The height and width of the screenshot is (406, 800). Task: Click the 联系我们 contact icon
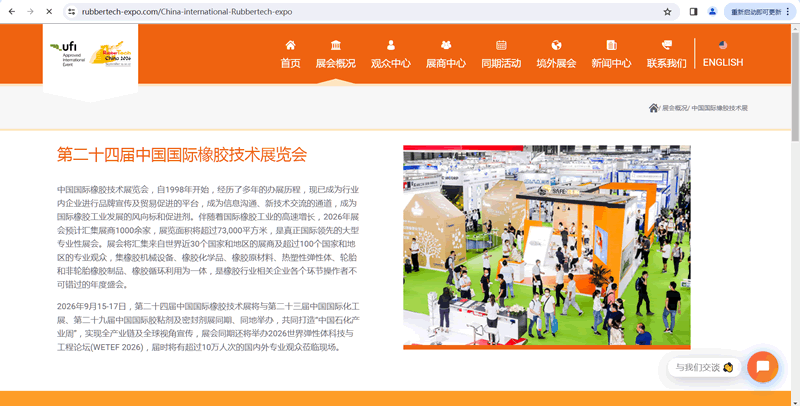pyautogui.click(x=666, y=45)
